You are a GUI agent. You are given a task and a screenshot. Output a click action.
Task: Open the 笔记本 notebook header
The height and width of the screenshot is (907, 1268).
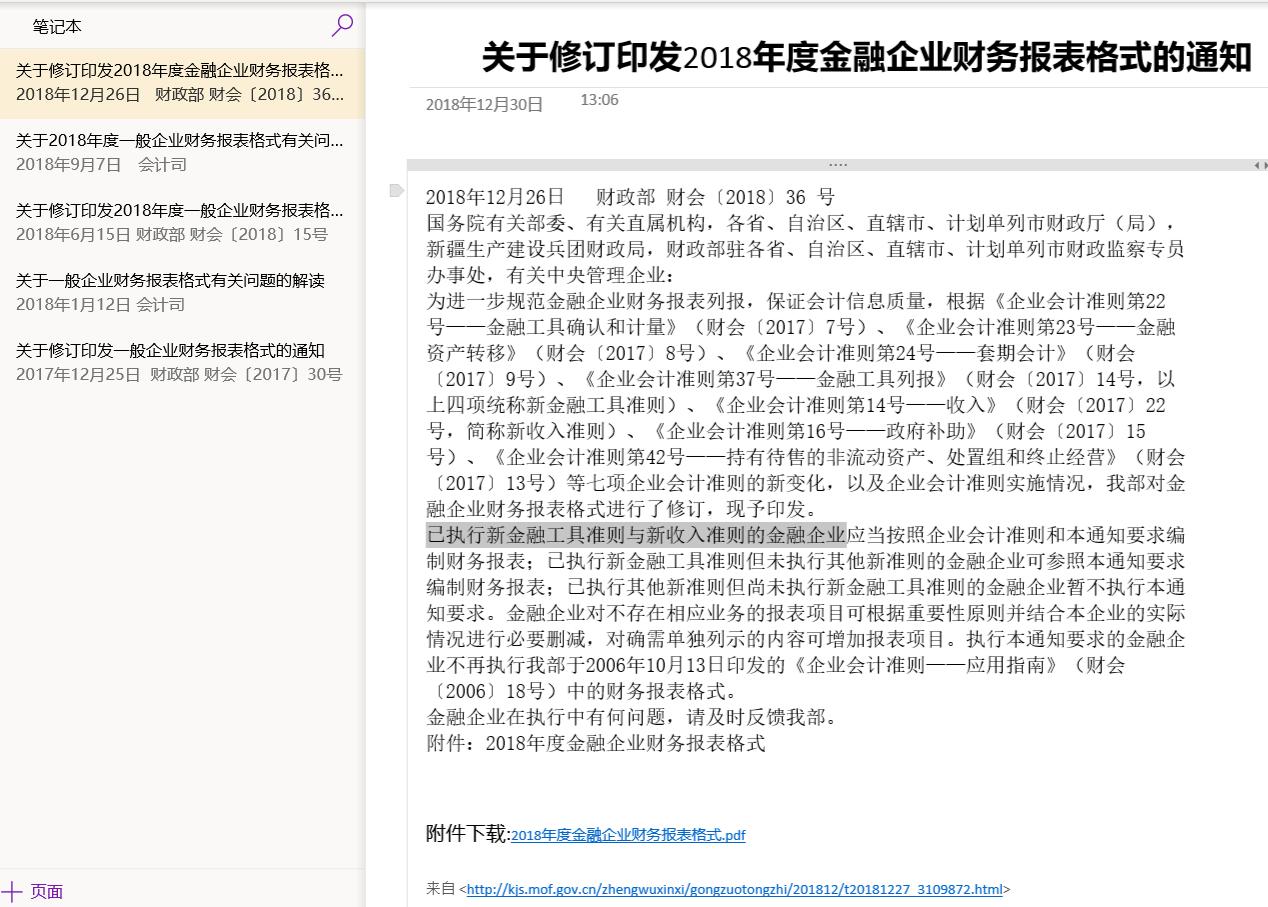57,27
